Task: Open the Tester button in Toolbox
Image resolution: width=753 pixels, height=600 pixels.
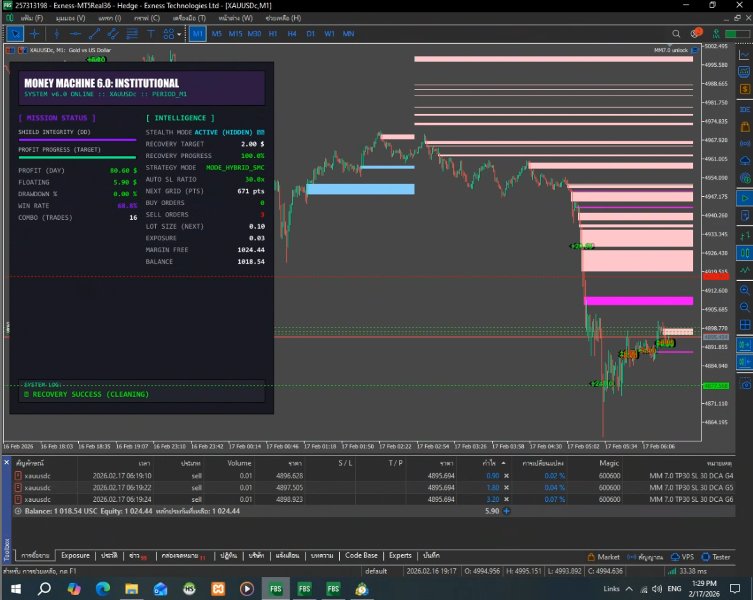Action: point(716,557)
